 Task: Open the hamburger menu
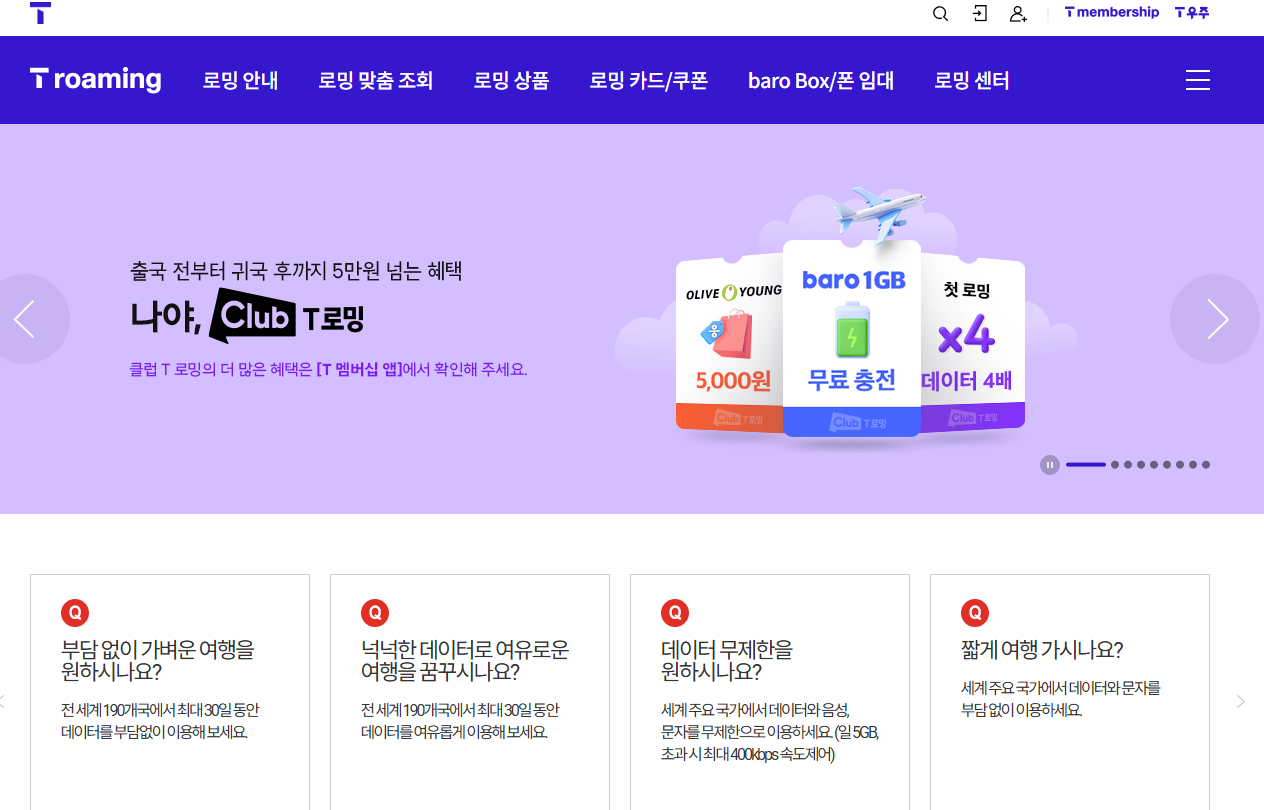(1197, 80)
